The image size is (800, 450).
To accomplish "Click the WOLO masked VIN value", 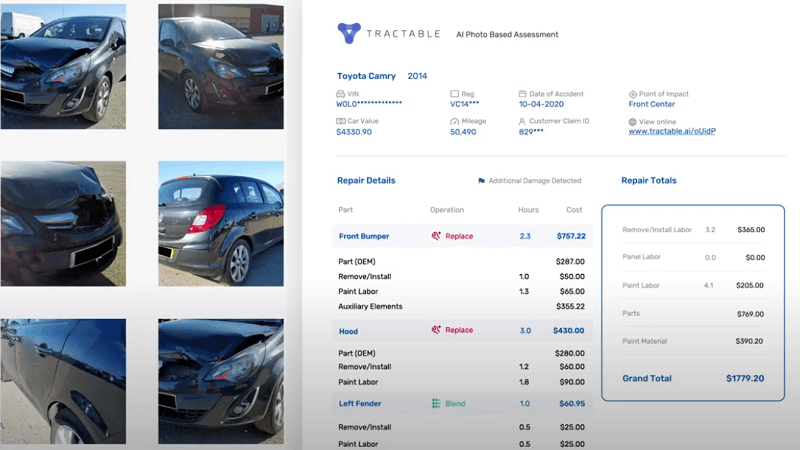I will click(369, 104).
